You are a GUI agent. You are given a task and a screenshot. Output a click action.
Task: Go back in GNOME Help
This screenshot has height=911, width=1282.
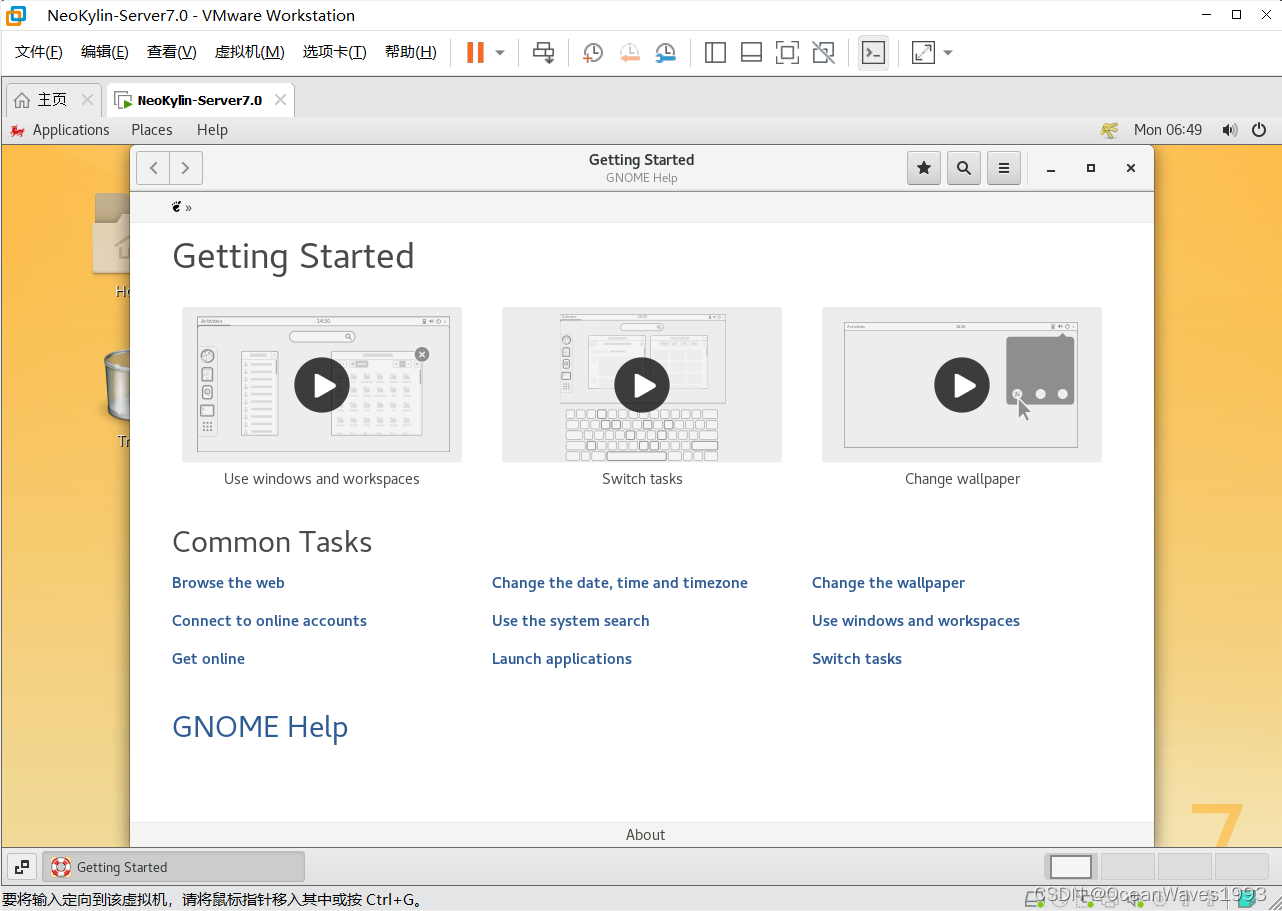tap(153, 168)
